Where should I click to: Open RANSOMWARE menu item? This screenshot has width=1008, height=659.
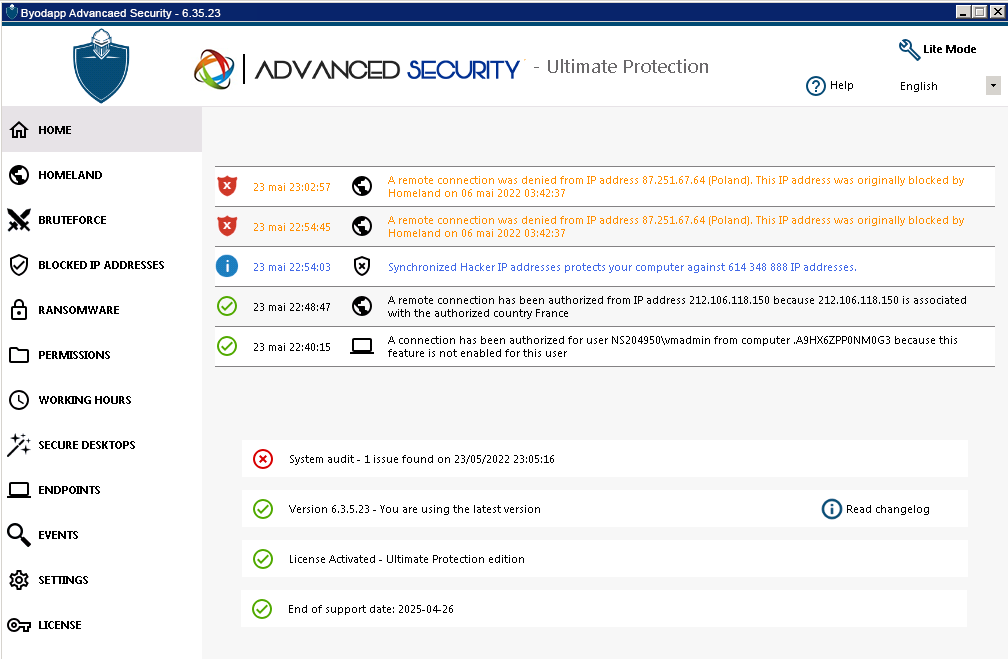[x=102, y=310]
